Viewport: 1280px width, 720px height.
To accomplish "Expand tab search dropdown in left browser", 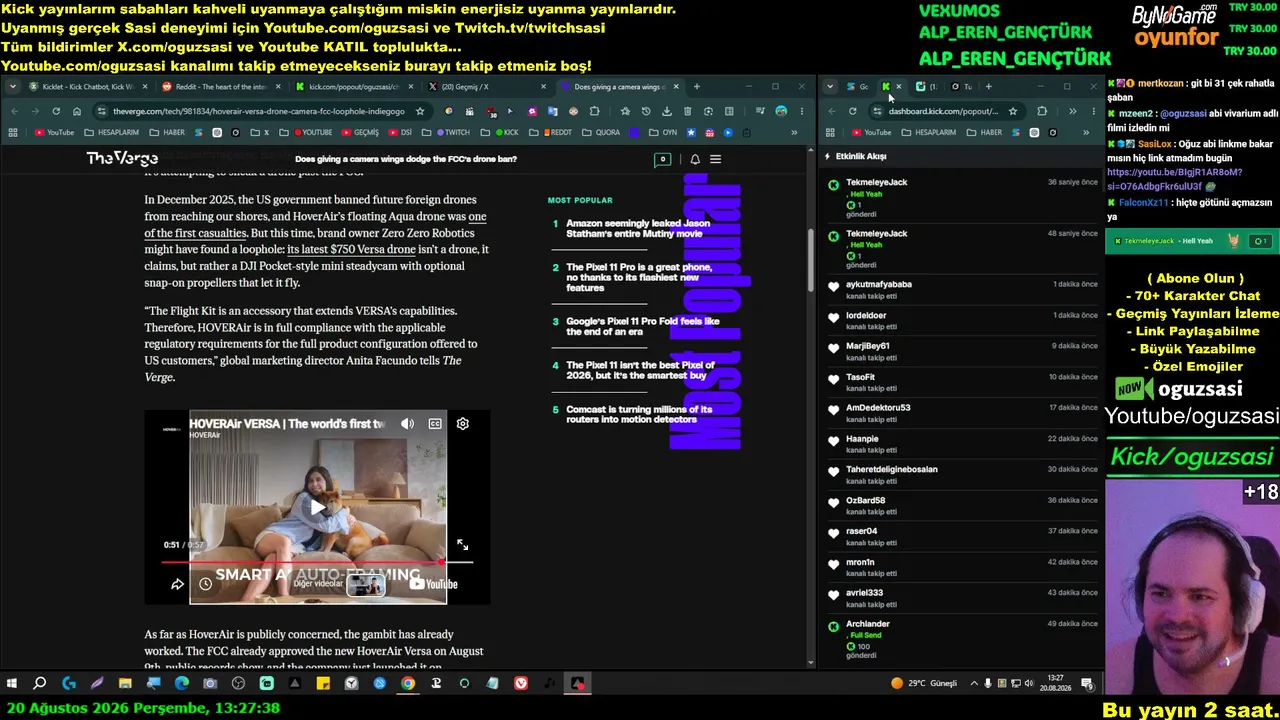I will [12, 87].
